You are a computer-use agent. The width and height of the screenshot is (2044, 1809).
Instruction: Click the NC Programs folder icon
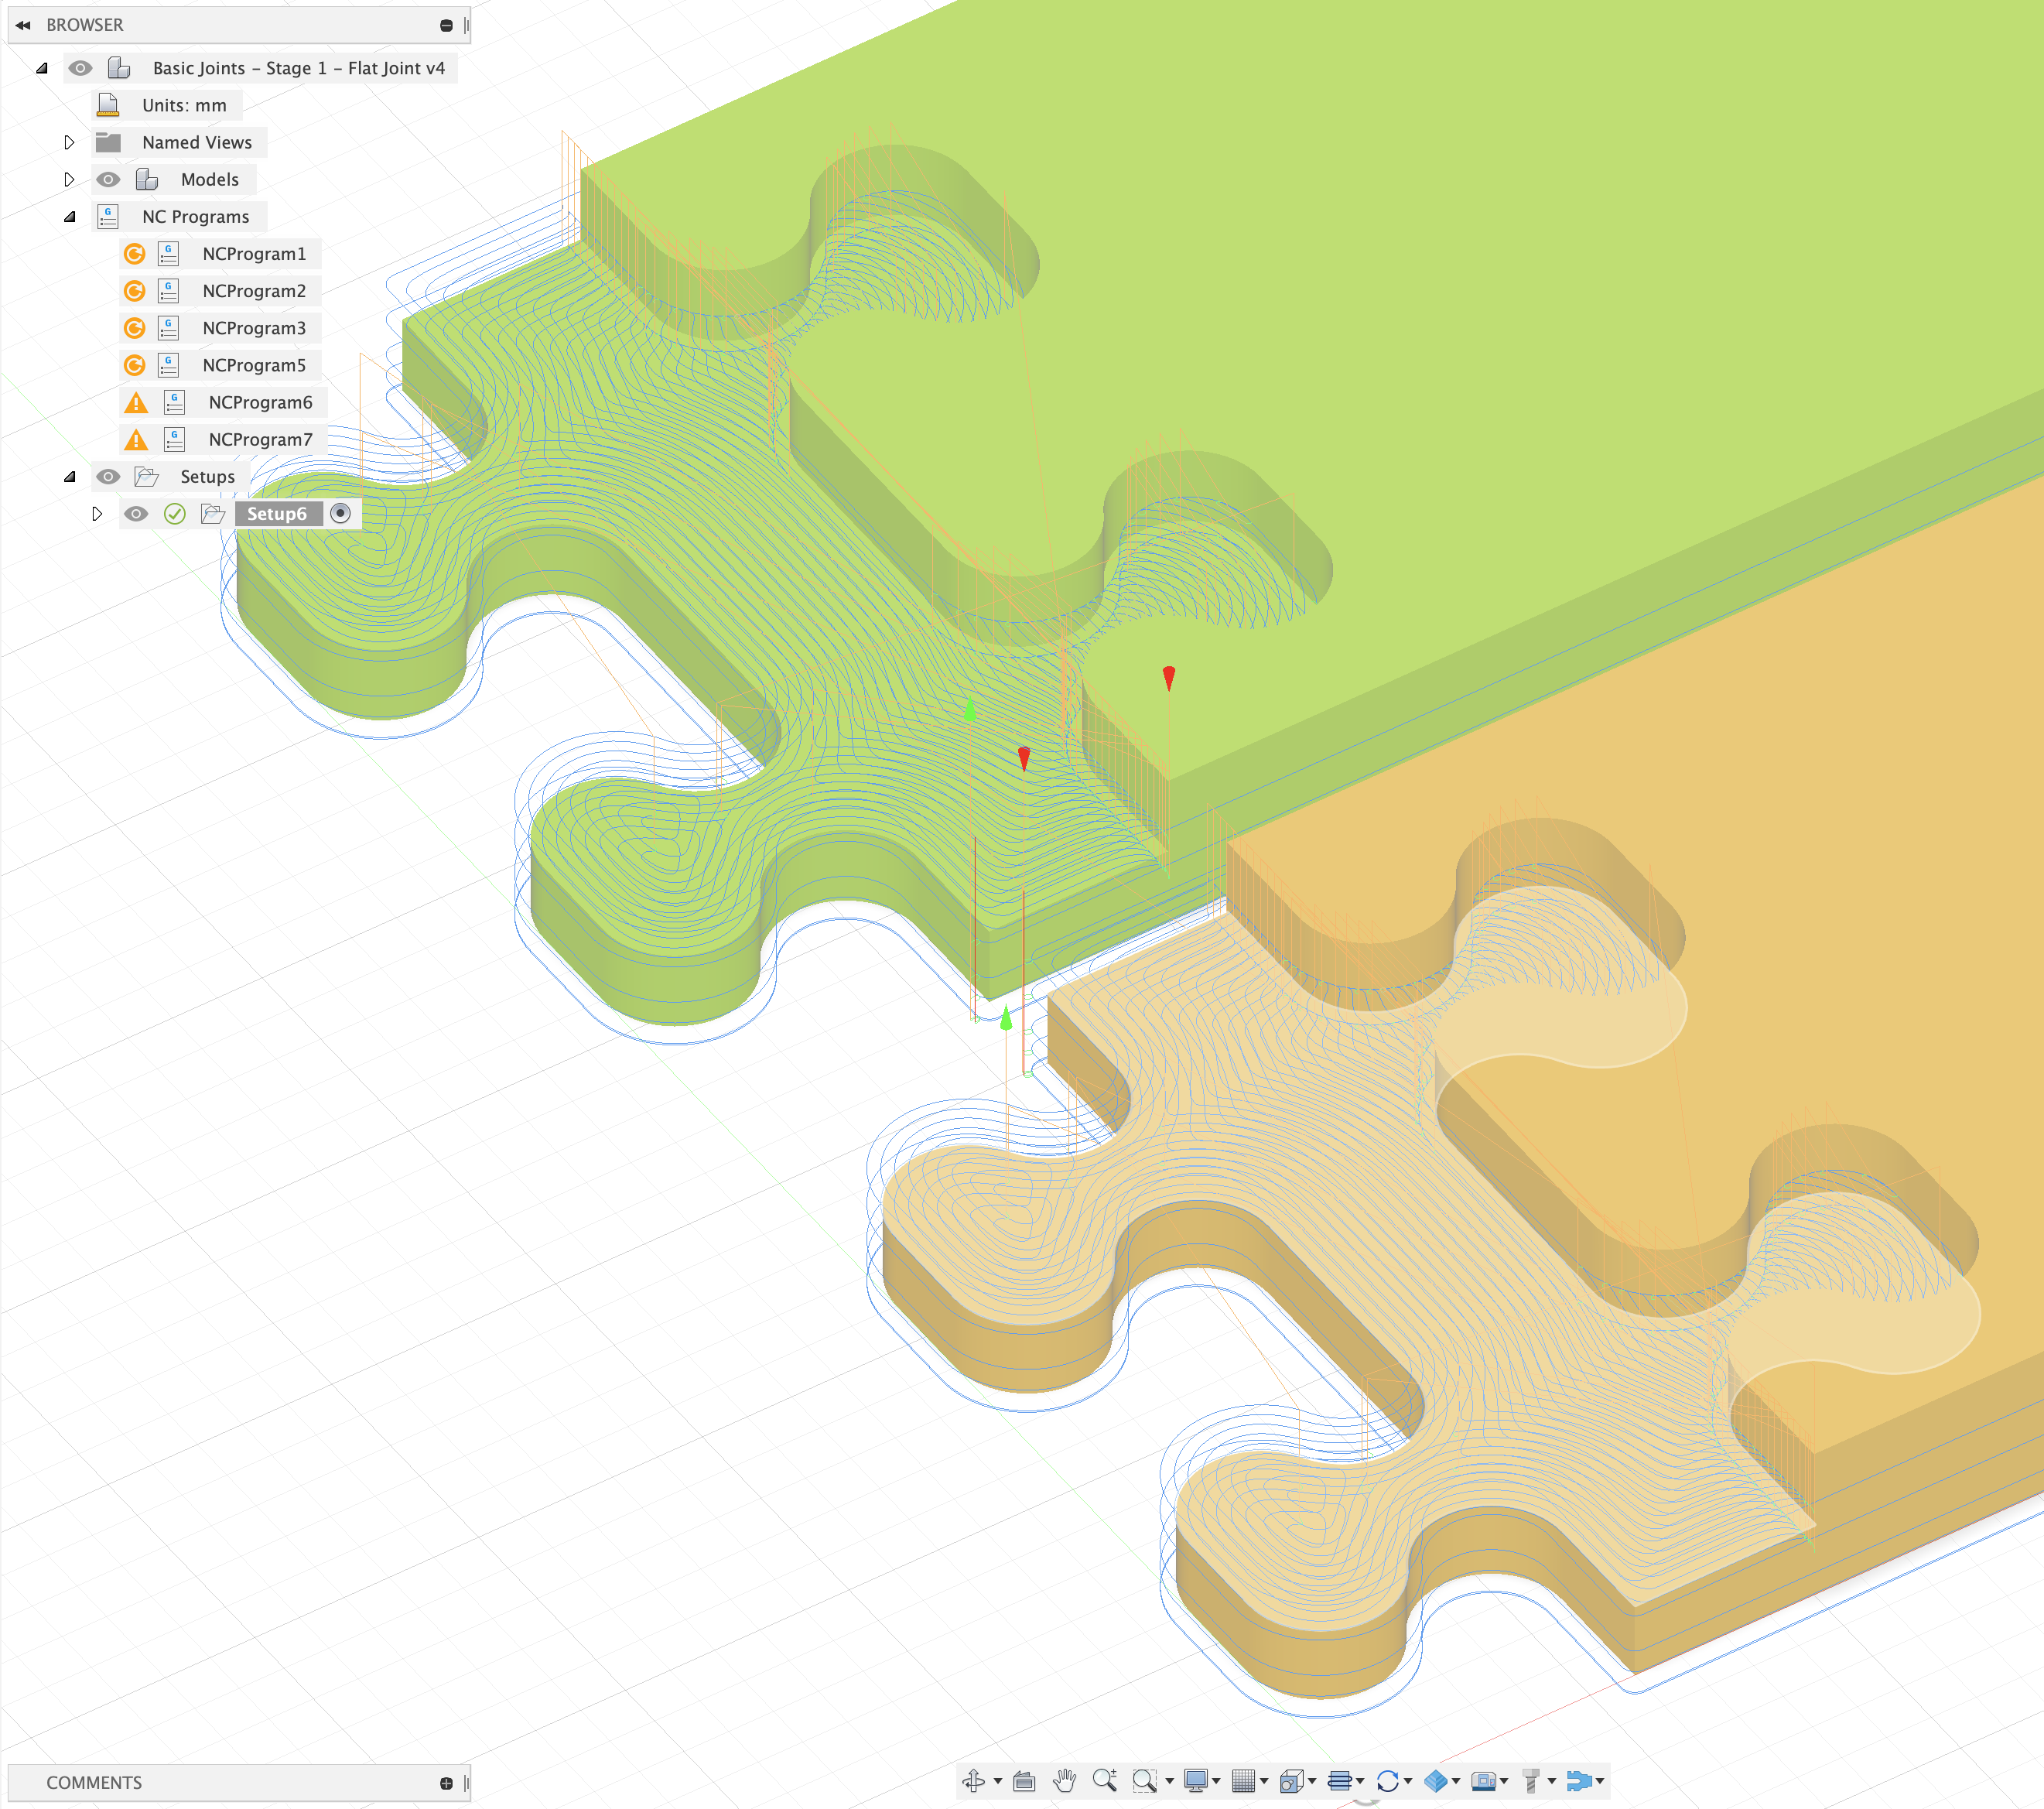[108, 217]
